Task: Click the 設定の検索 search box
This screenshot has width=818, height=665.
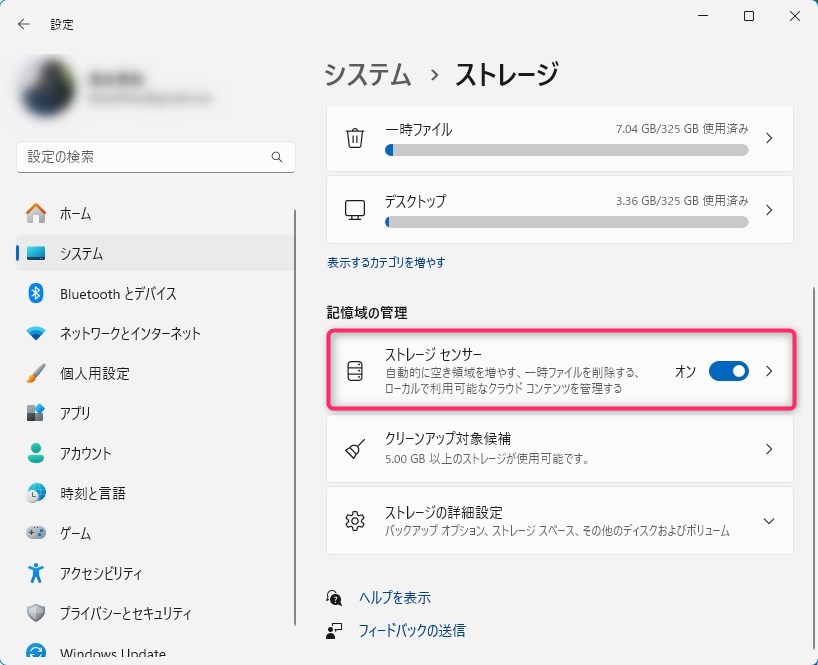Action: [x=145, y=157]
